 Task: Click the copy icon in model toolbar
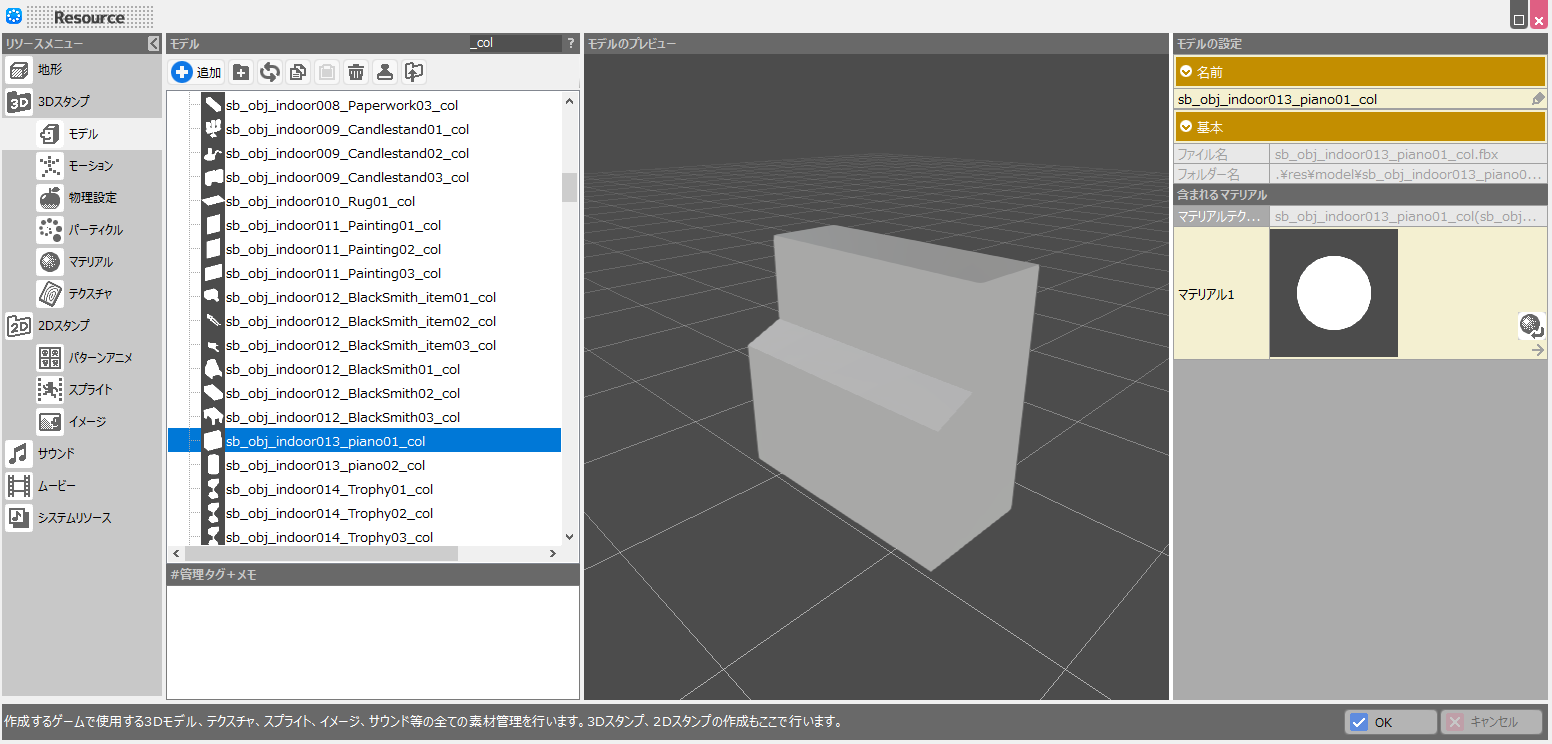[x=298, y=72]
